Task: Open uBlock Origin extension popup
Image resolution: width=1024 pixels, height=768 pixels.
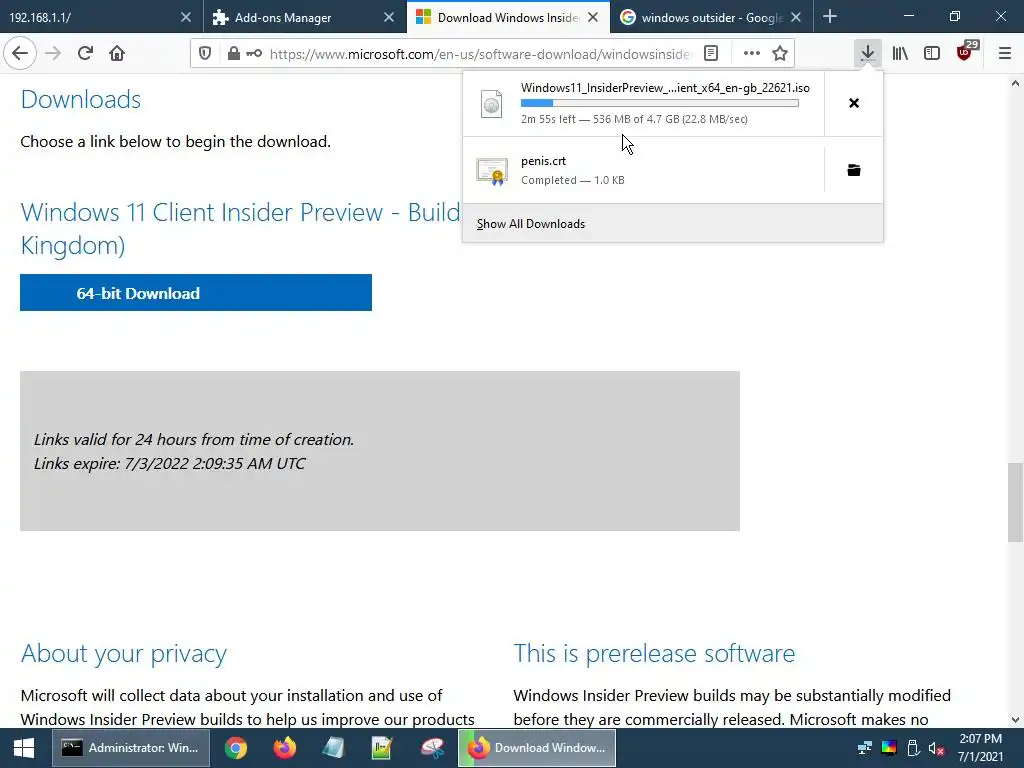Action: tap(965, 54)
